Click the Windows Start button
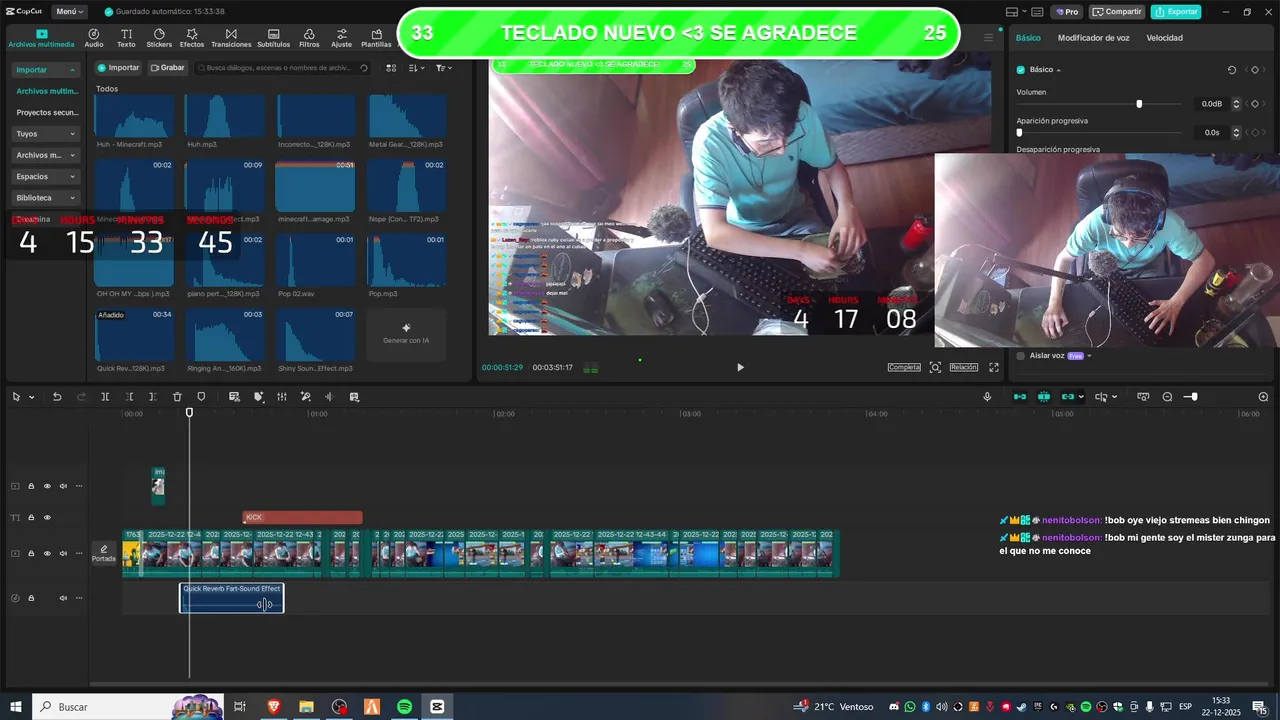 pos(16,707)
